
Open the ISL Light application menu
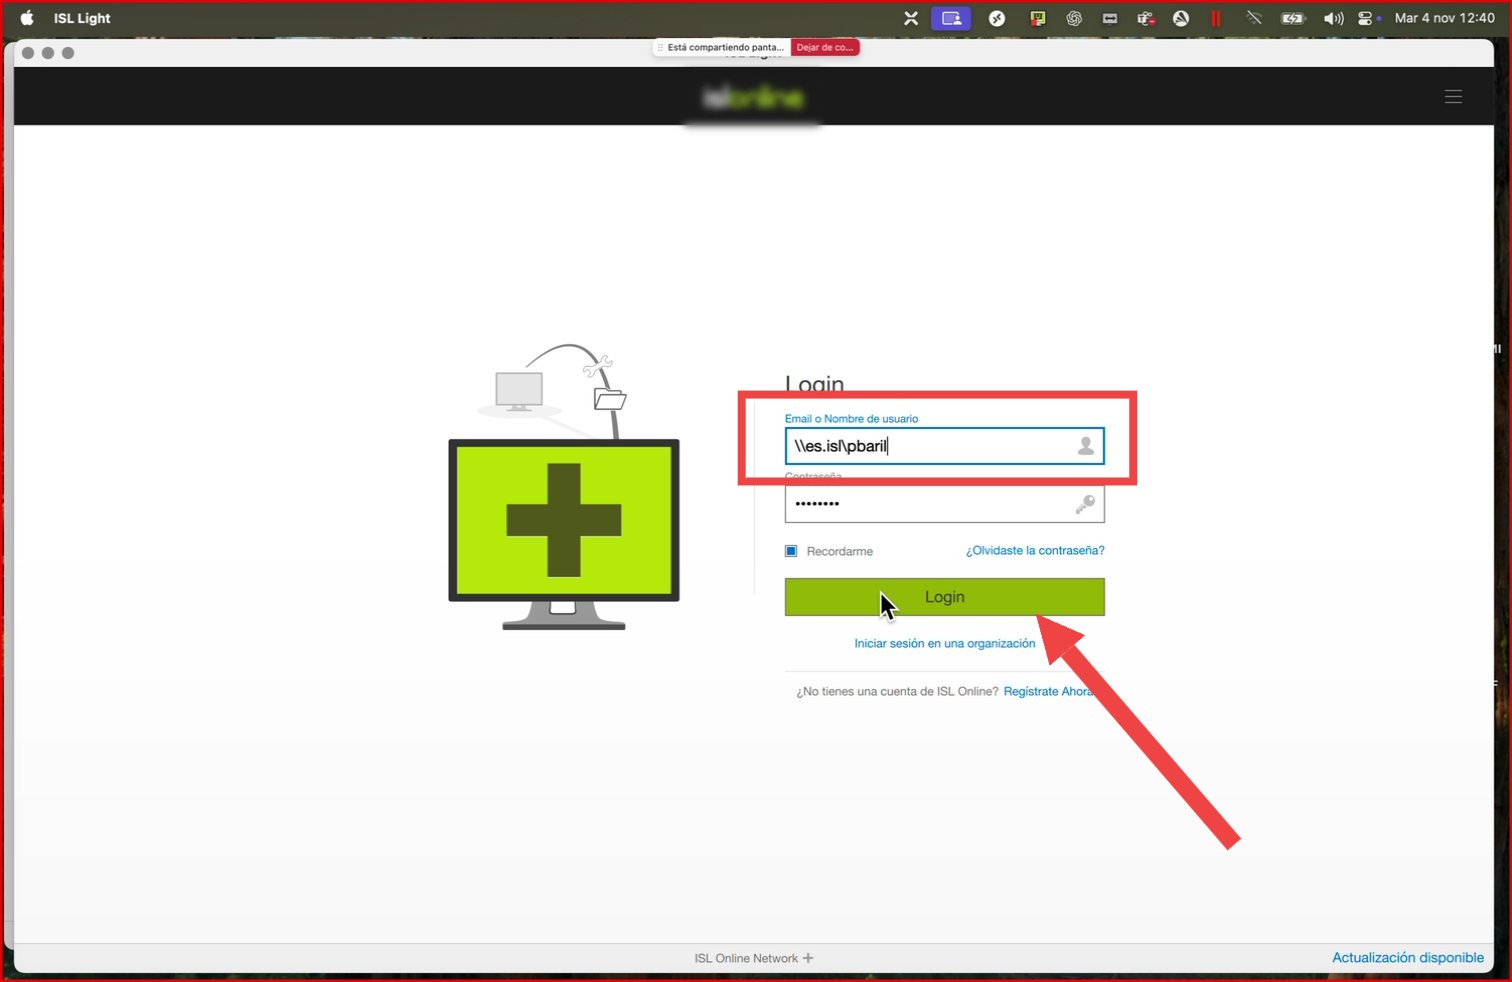click(82, 18)
